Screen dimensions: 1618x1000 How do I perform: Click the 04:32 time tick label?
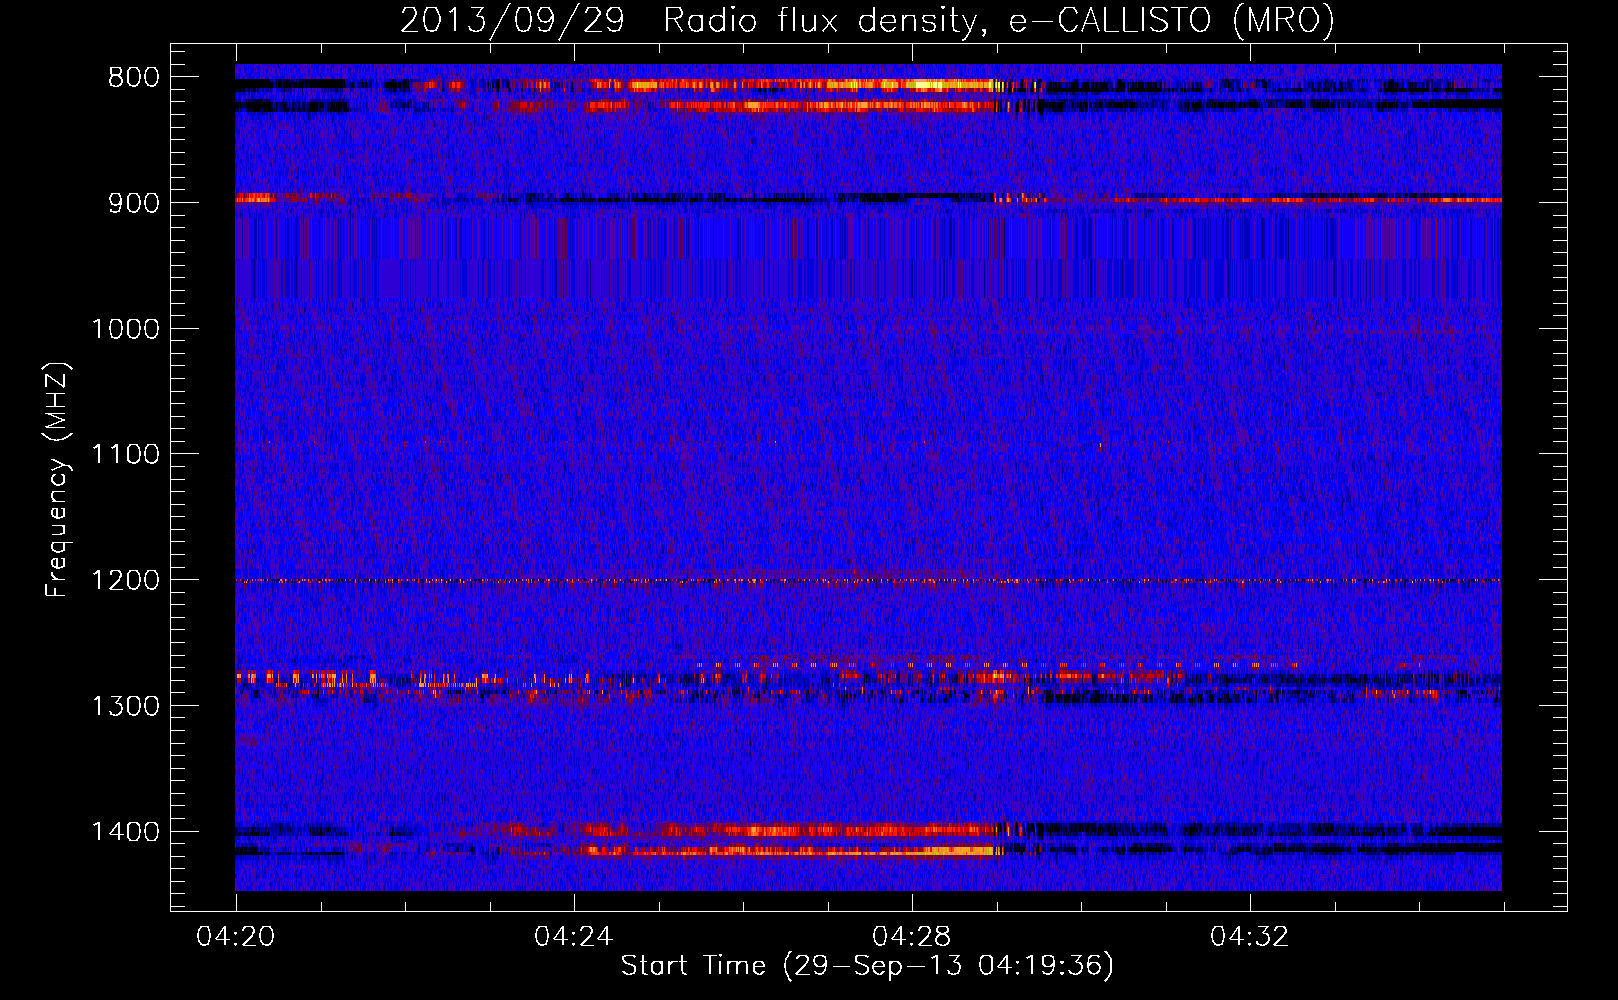[1250, 937]
